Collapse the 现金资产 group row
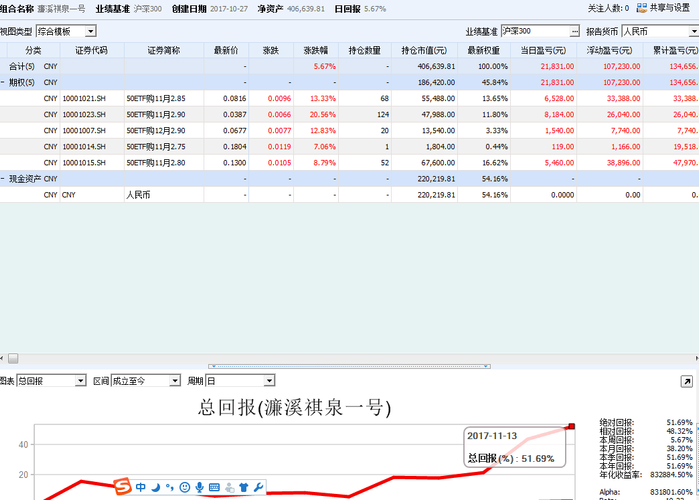The width and height of the screenshot is (699, 500). (3, 178)
